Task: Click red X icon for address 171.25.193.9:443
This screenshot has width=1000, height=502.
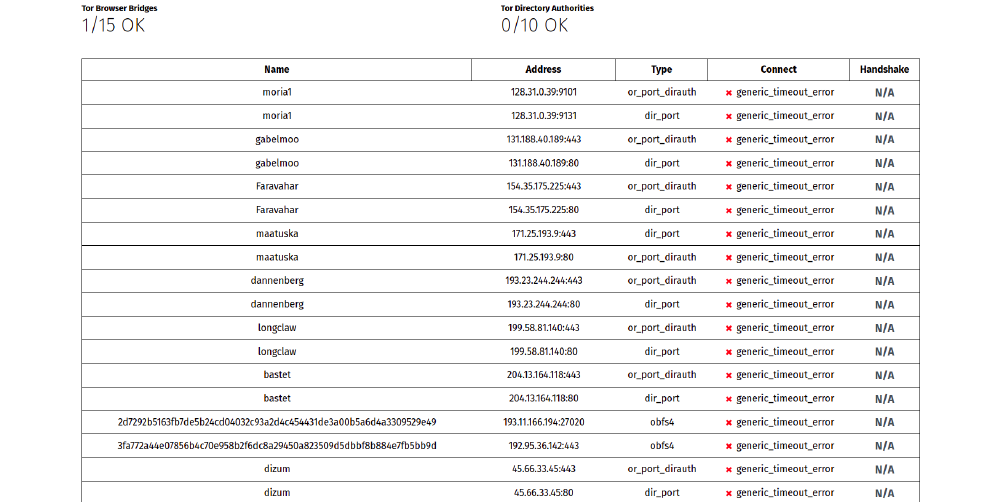Action: [x=729, y=234]
